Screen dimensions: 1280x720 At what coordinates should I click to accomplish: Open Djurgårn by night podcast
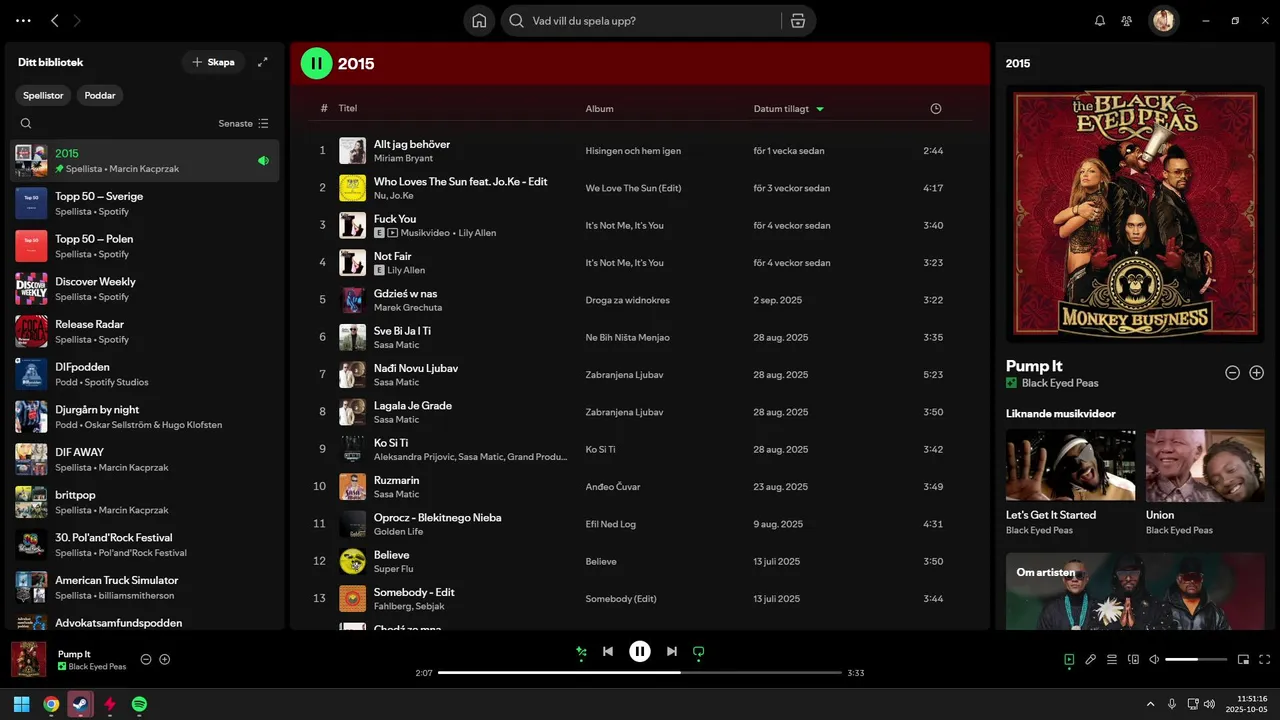[145, 417]
